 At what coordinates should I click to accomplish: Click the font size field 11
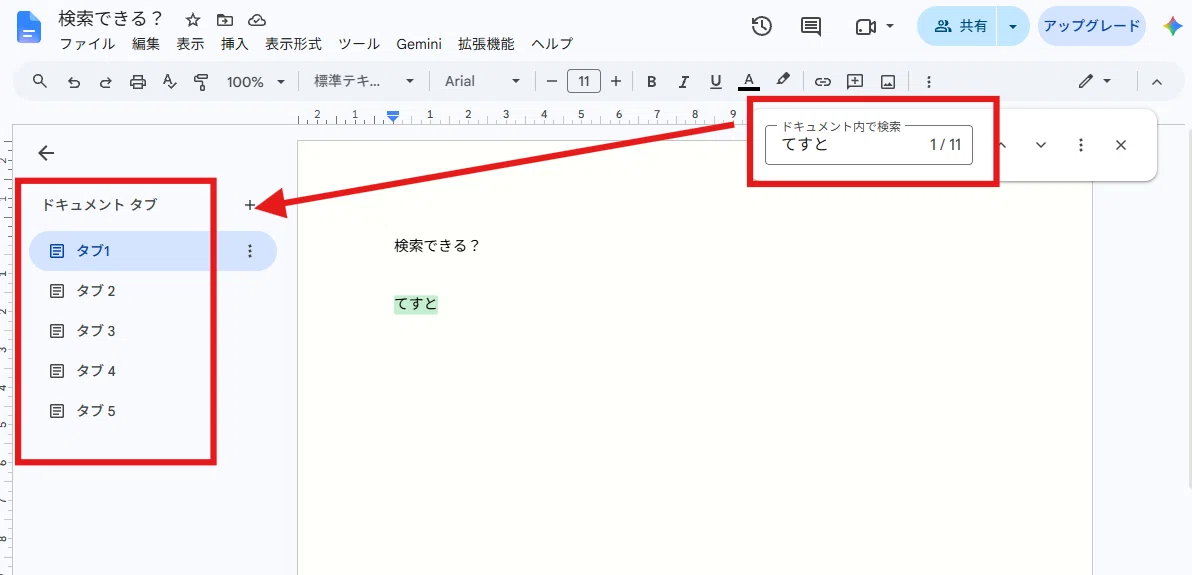[x=584, y=81]
